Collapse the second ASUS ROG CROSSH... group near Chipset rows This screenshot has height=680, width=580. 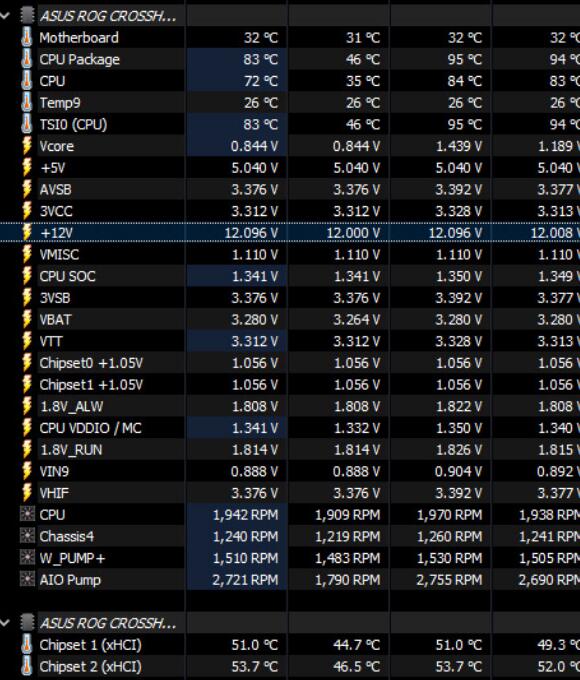(5, 623)
